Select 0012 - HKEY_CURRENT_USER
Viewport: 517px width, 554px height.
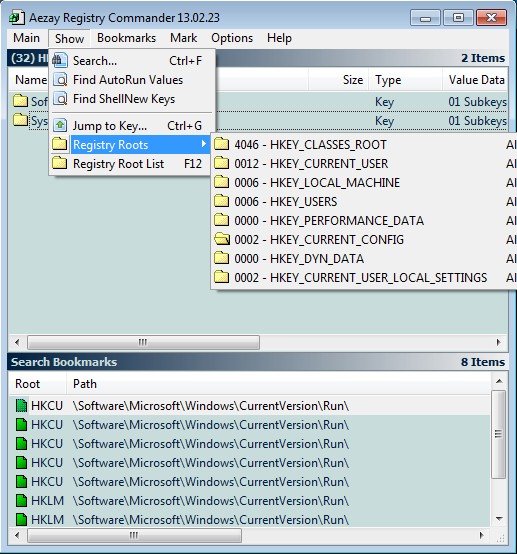coord(364,164)
